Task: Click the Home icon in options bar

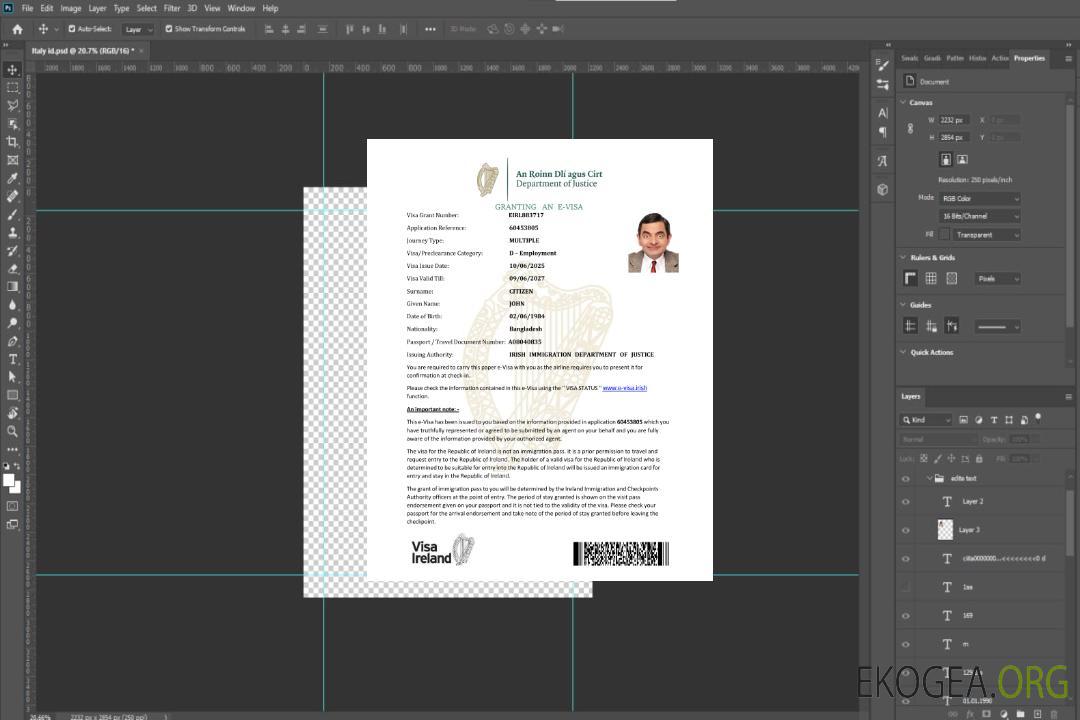Action: (17, 29)
